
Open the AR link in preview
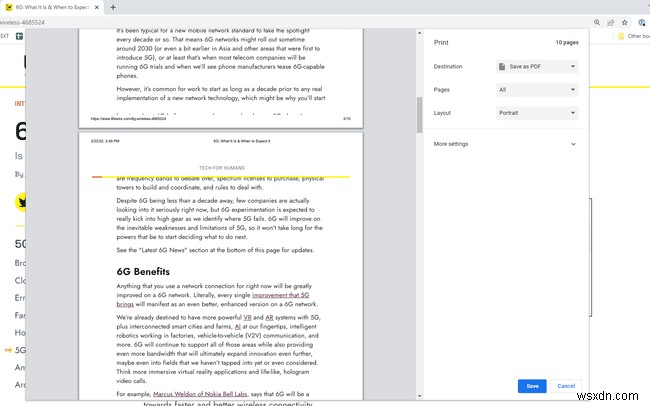pyautogui.click(x=269, y=317)
